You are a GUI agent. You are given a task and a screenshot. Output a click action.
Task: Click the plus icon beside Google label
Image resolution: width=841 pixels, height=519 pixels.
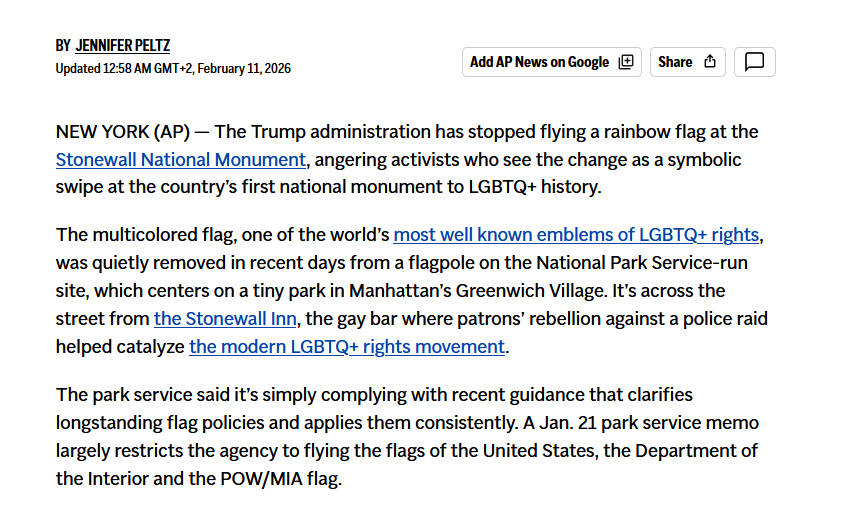click(626, 62)
